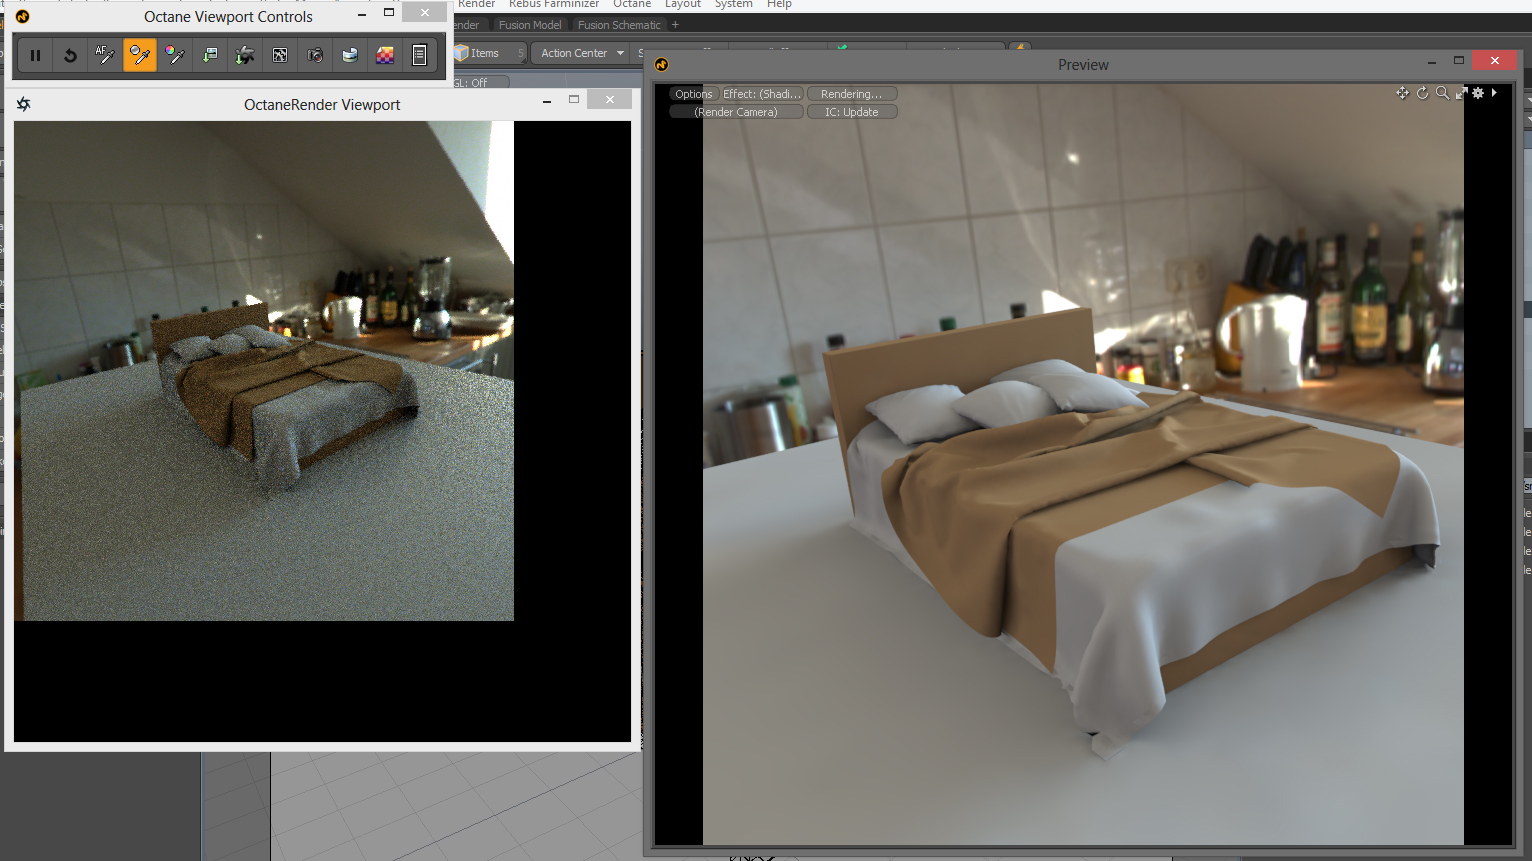This screenshot has height=861, width=1532.
Task: Minimize the Octane Viewport Controls window
Action: tap(362, 14)
